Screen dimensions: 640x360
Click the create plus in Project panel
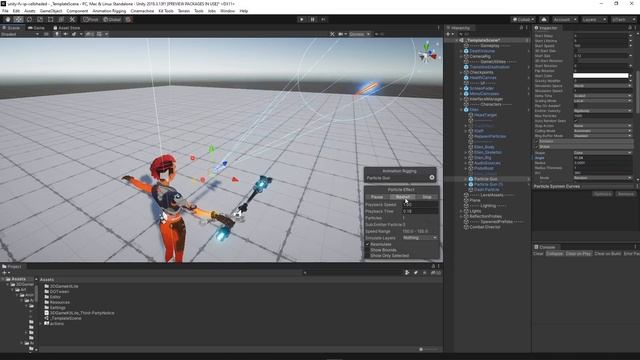pos(4,273)
